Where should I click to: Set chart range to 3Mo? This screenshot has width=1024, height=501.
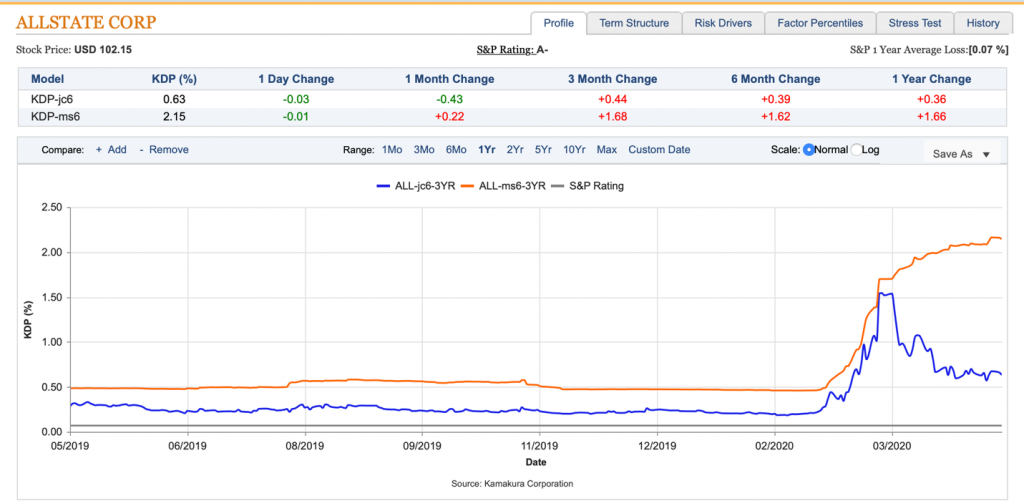pyautogui.click(x=424, y=150)
